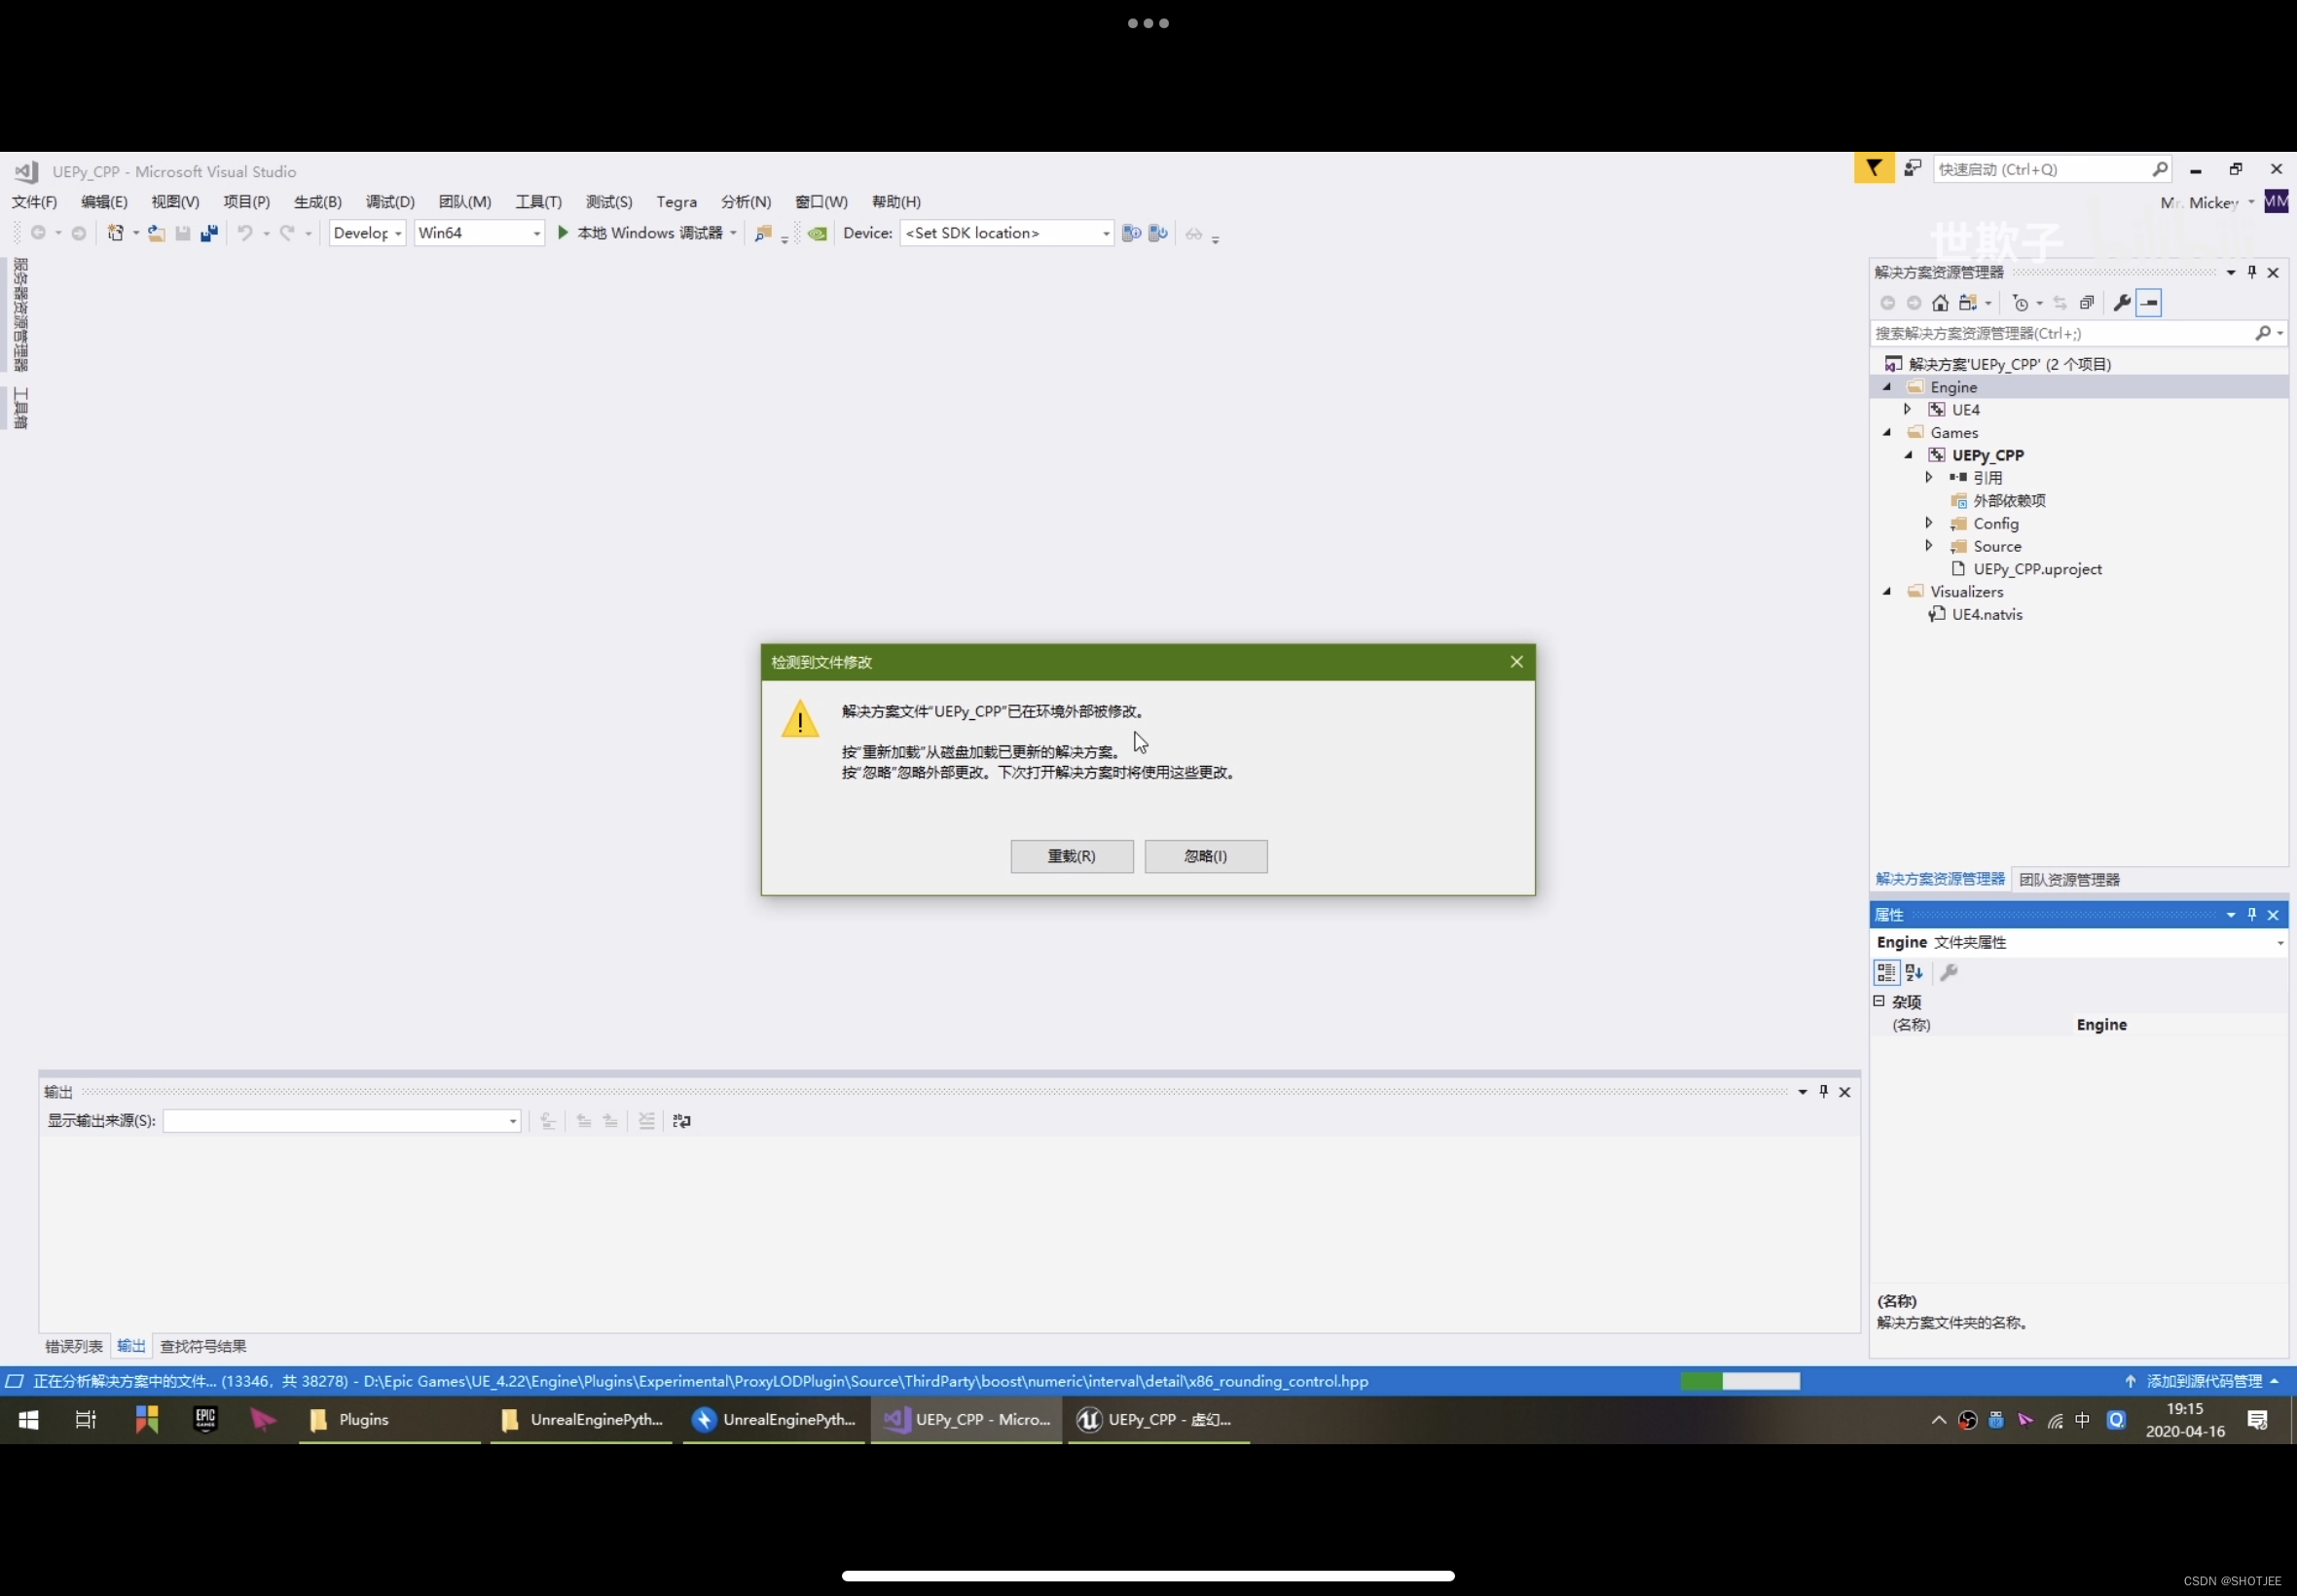
Task: Click the 添加到源代码管理 status bar button
Action: pyautogui.click(x=2203, y=1381)
